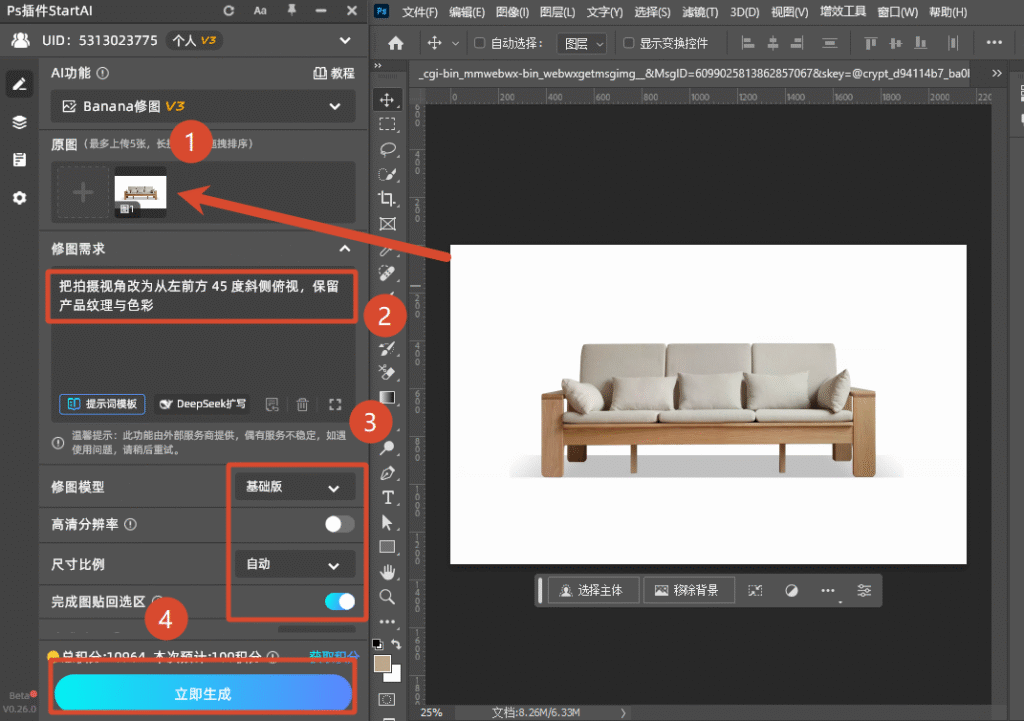Open the 图层 auto-select target dropdown

pyautogui.click(x=582, y=44)
